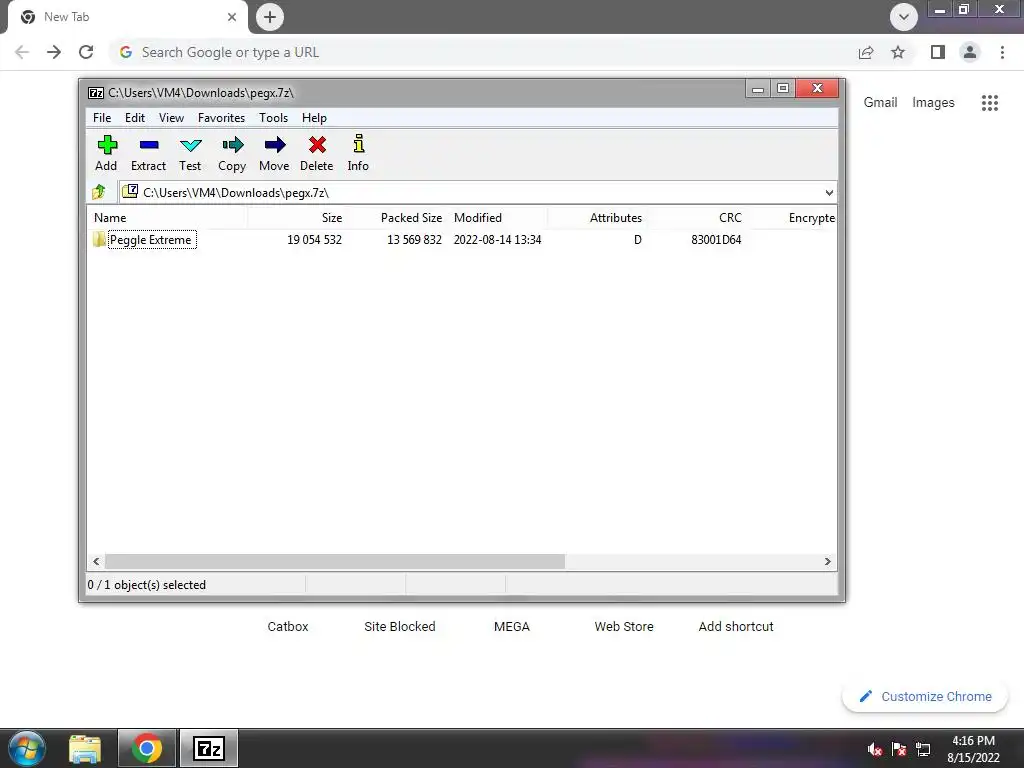Sort by the Packed Size column
This screenshot has width=1024, height=768.
point(398,217)
